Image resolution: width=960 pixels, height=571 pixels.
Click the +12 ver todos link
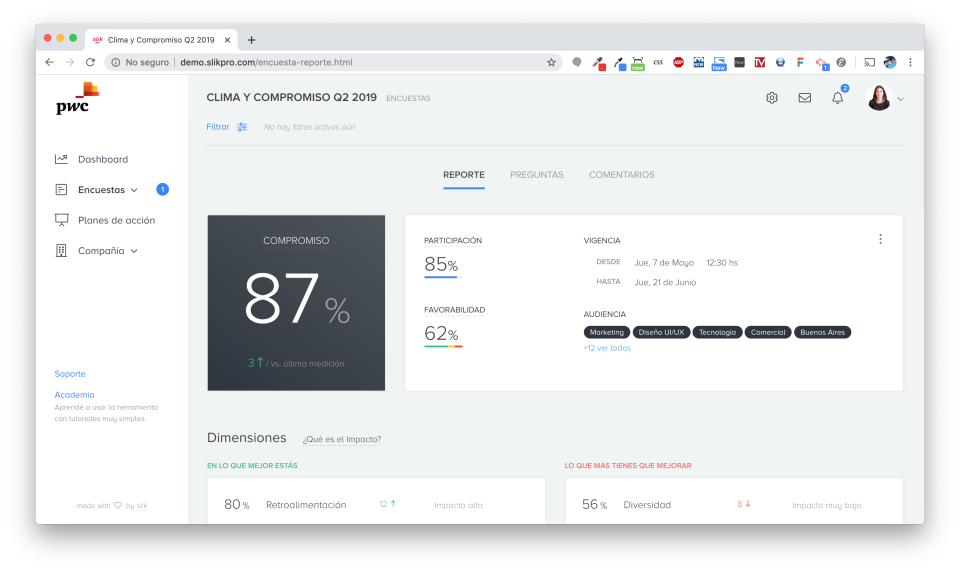[607, 348]
